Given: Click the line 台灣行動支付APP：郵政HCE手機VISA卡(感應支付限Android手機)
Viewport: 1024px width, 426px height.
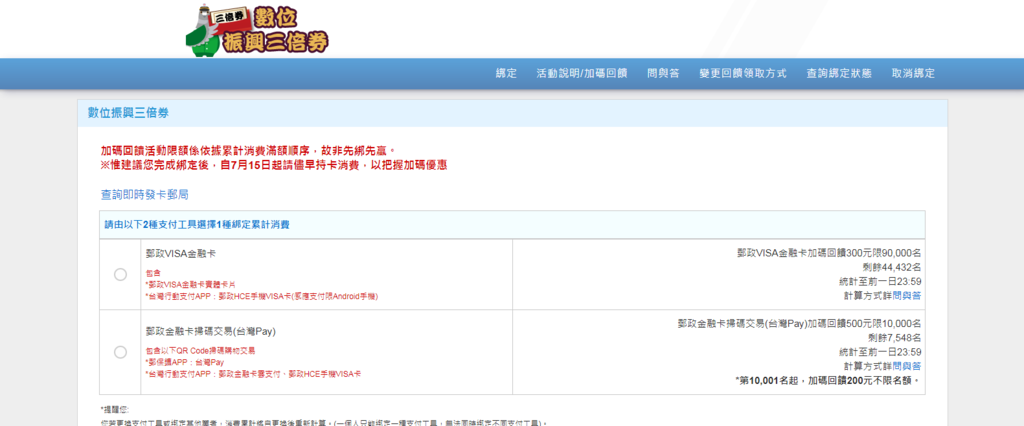Looking at the screenshot, I should pyautogui.click(x=262, y=297).
